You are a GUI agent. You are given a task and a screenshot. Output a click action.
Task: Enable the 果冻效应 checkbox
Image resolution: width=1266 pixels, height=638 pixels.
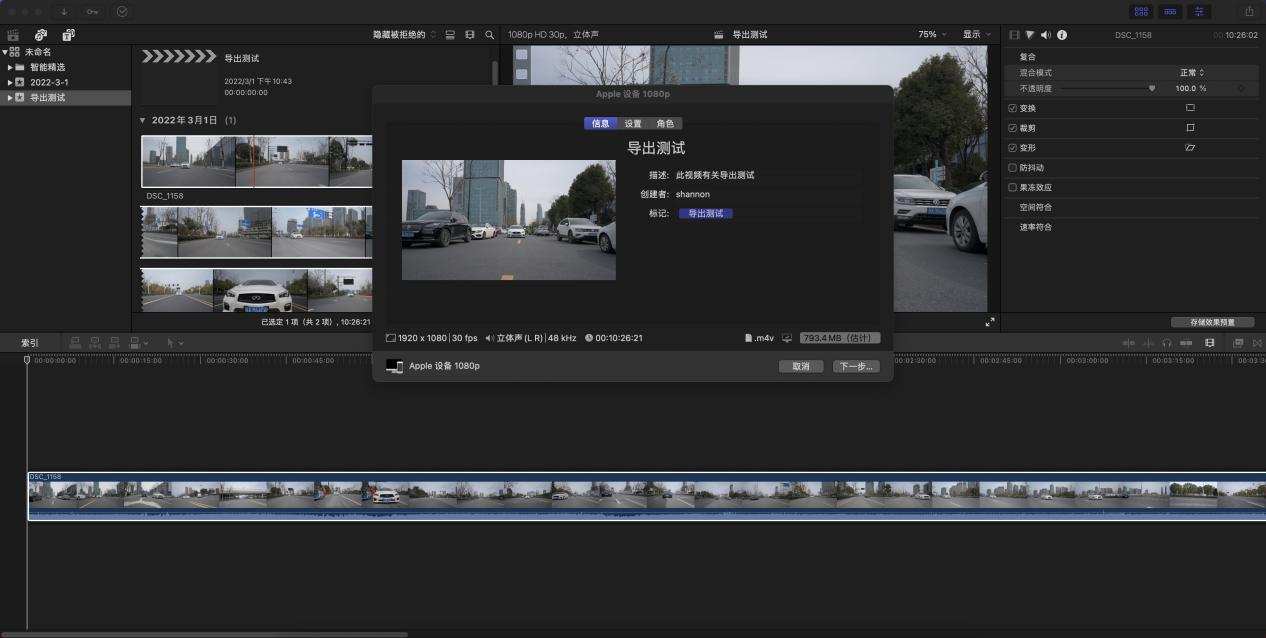[x=1013, y=188]
